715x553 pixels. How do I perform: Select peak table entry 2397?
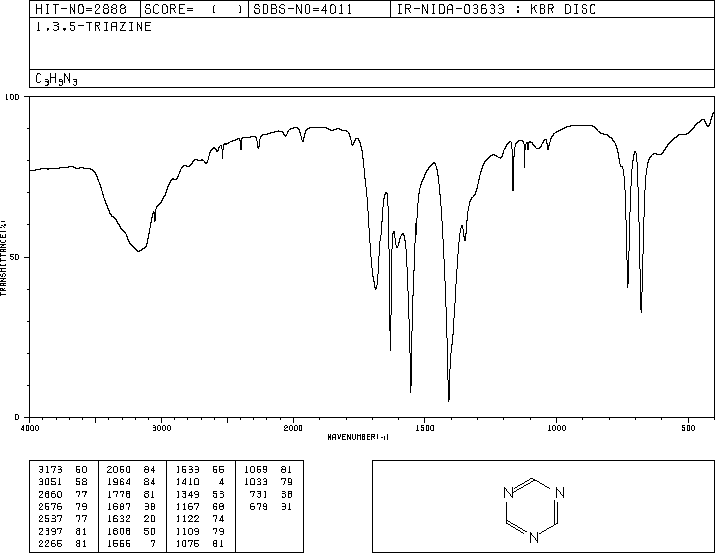pyautogui.click(x=63, y=532)
